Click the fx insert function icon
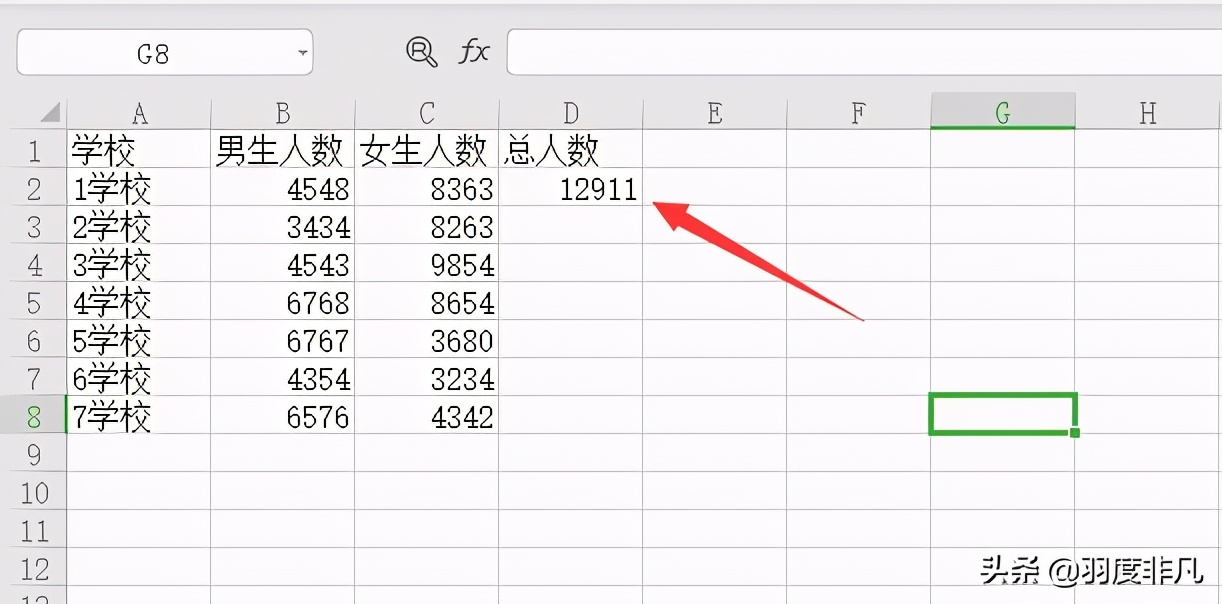This screenshot has width=1222, height=604. point(474,52)
